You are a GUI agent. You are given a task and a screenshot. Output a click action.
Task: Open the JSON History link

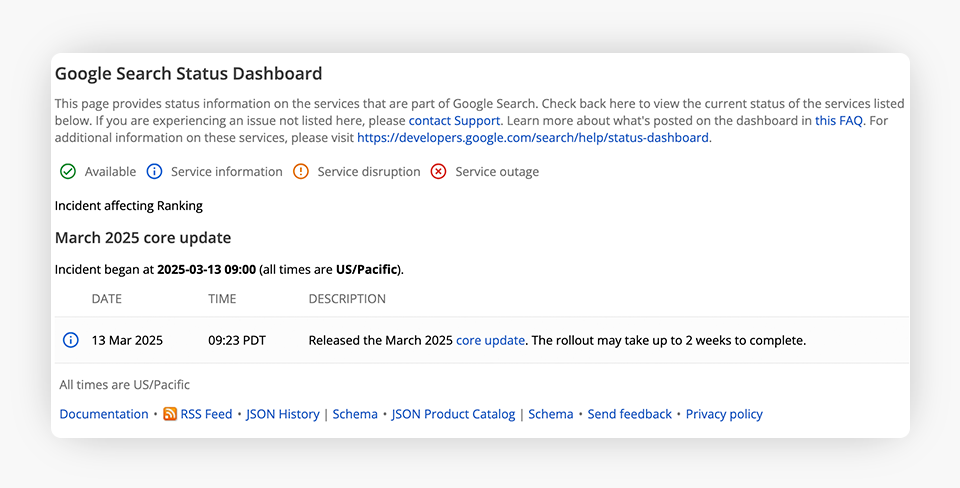coord(283,414)
